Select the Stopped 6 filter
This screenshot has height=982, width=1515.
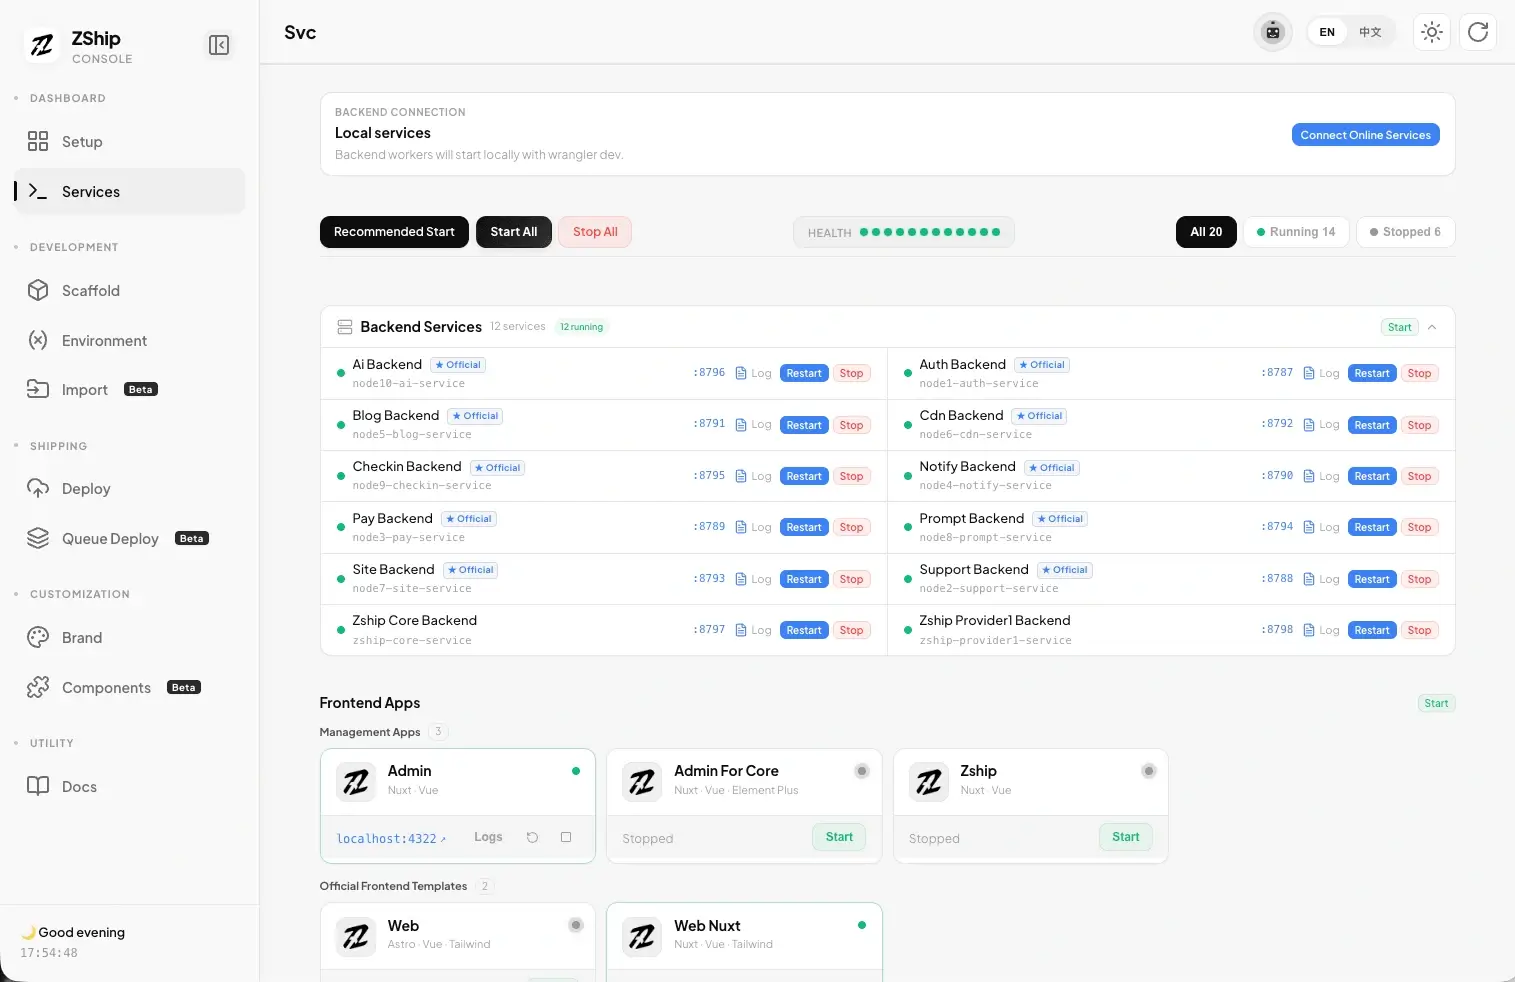pos(1405,232)
